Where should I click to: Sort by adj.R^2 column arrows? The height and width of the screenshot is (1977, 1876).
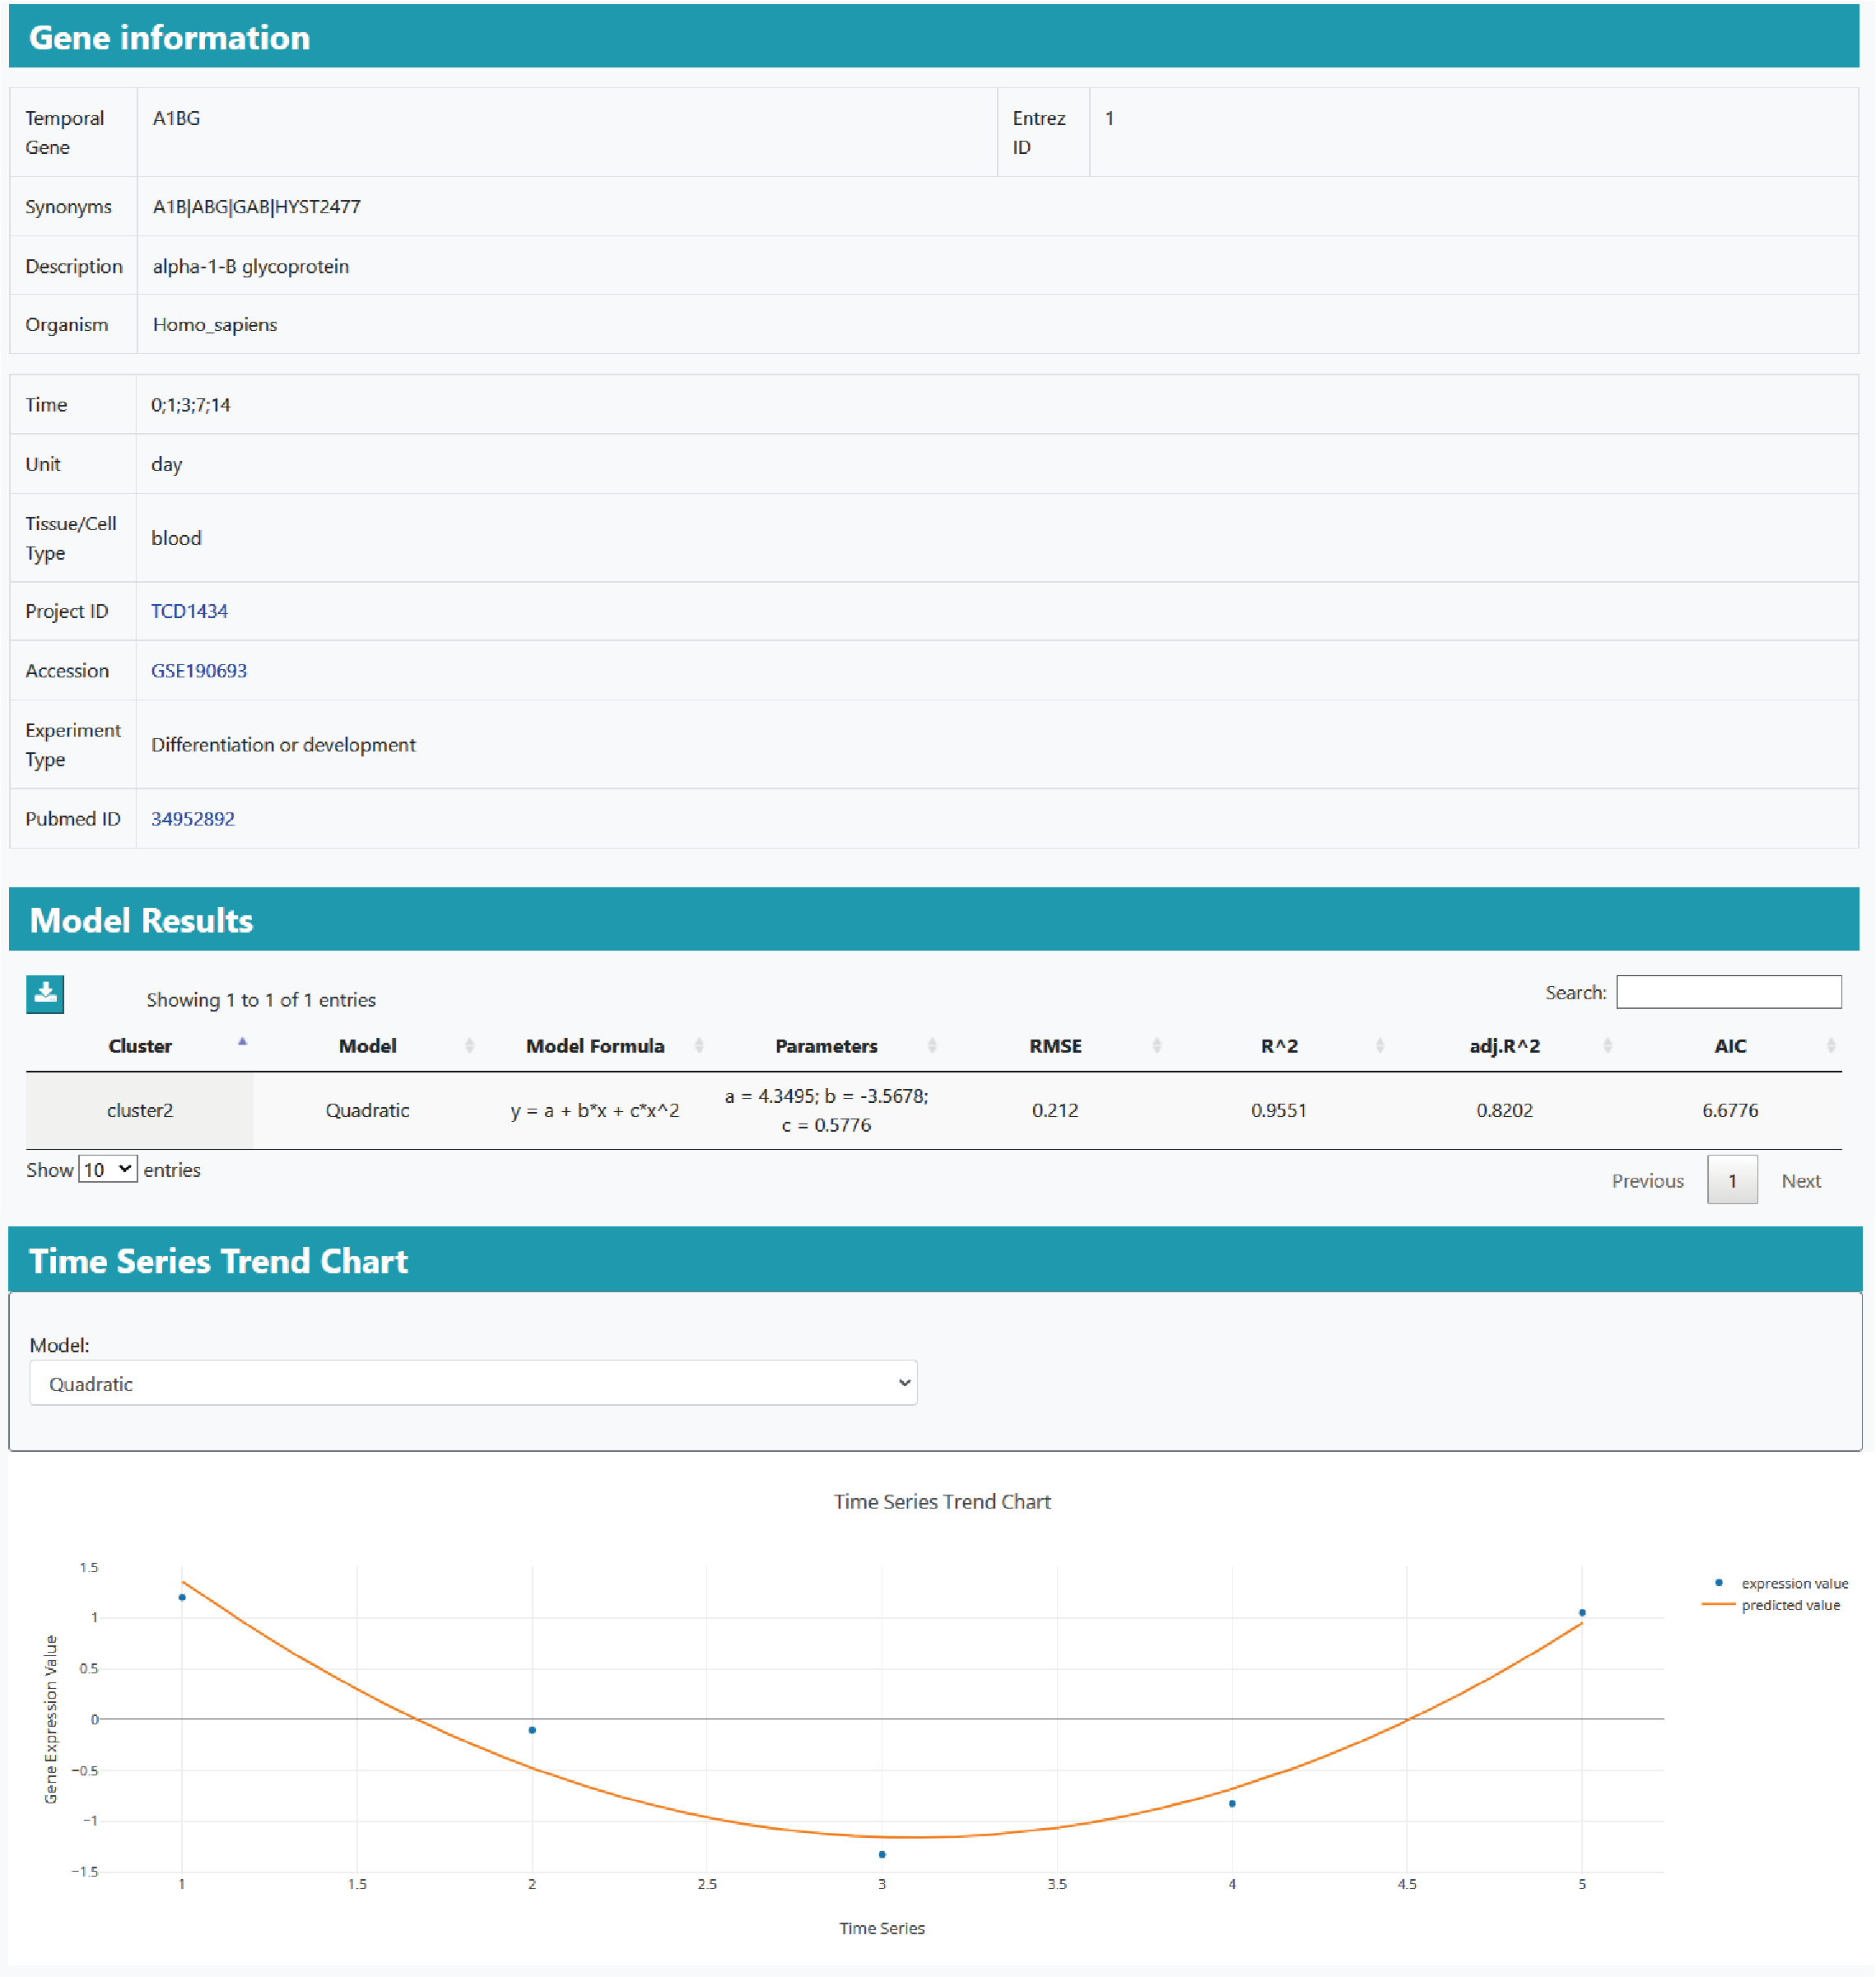point(1607,1046)
